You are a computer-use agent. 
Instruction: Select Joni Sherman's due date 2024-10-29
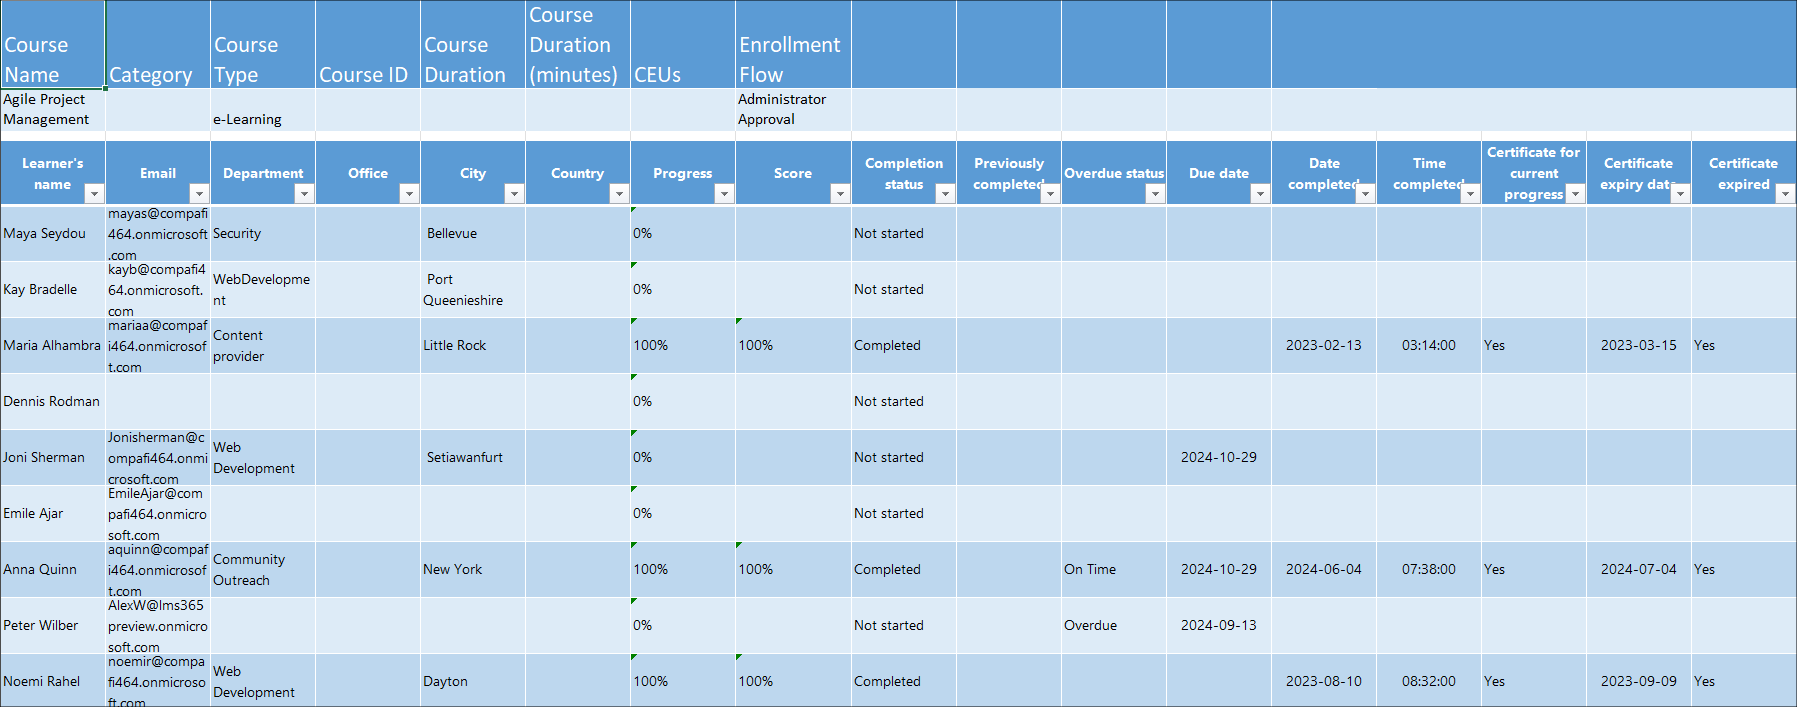click(x=1218, y=457)
